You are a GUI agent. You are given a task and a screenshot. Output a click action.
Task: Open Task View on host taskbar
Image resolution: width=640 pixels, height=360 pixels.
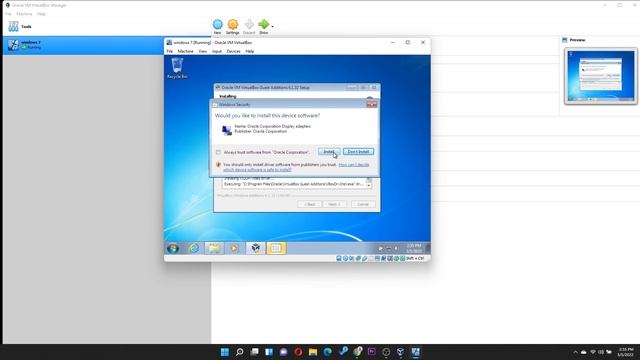click(x=254, y=352)
